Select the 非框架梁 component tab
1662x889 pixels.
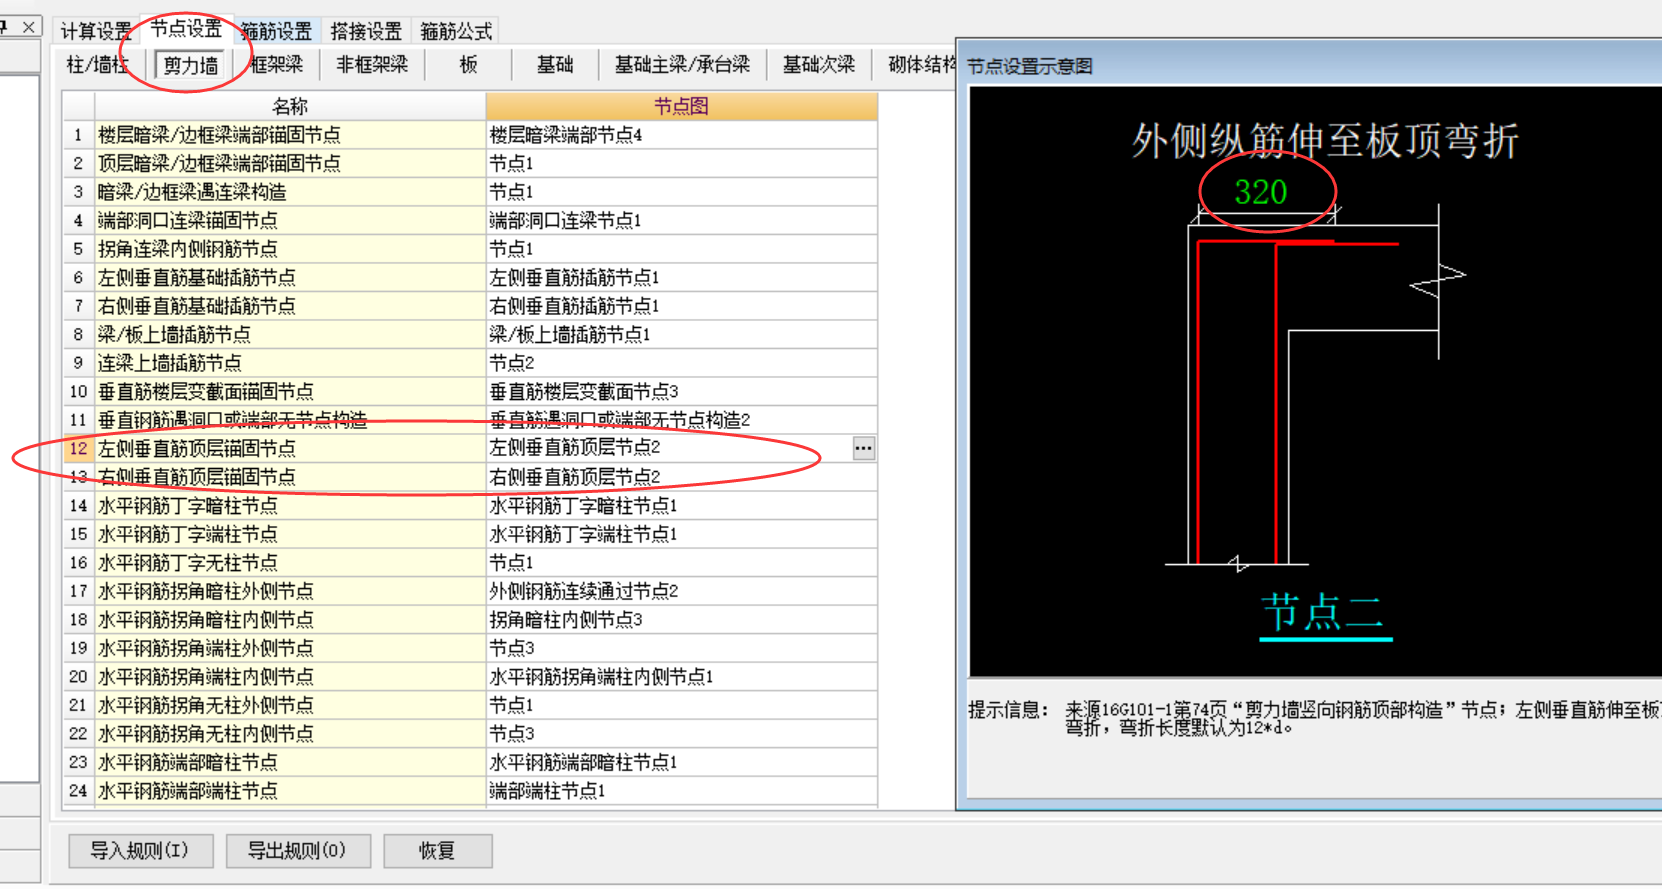371,65
